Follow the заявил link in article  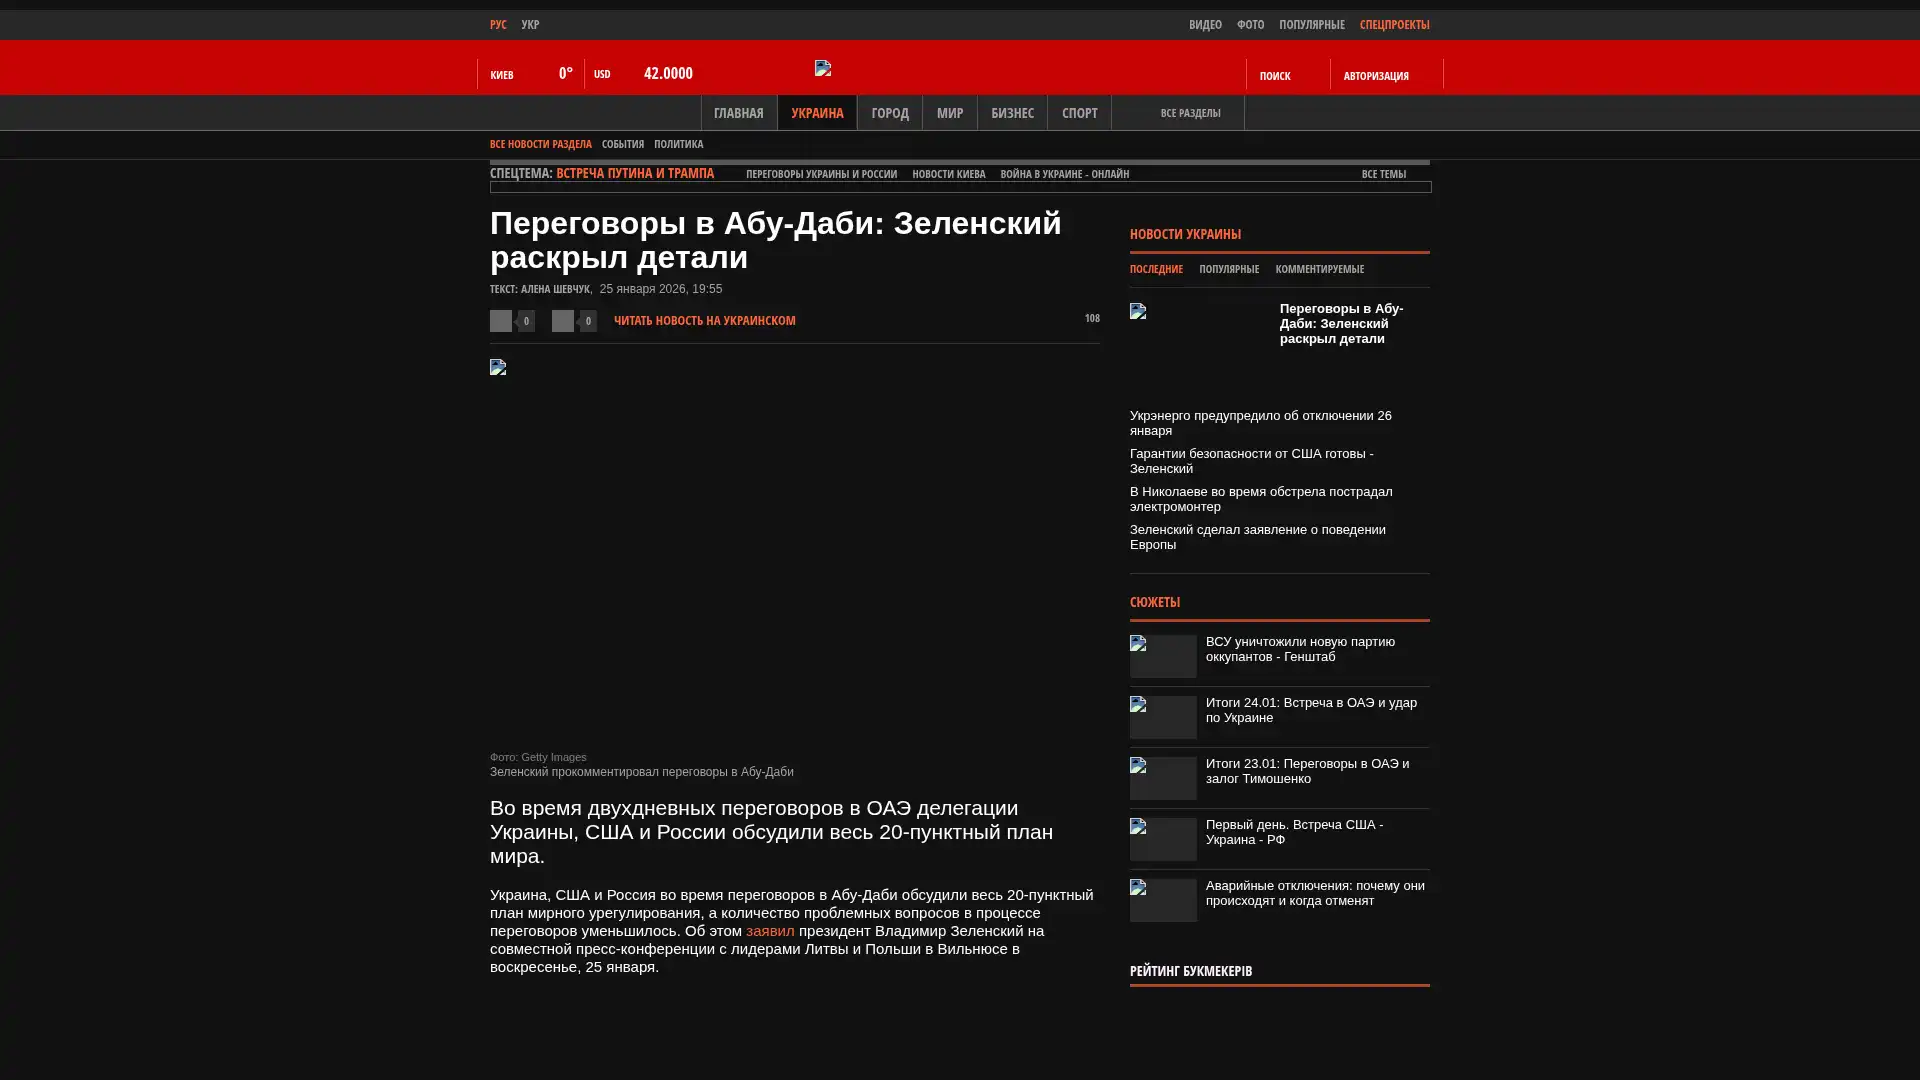pos(769,931)
